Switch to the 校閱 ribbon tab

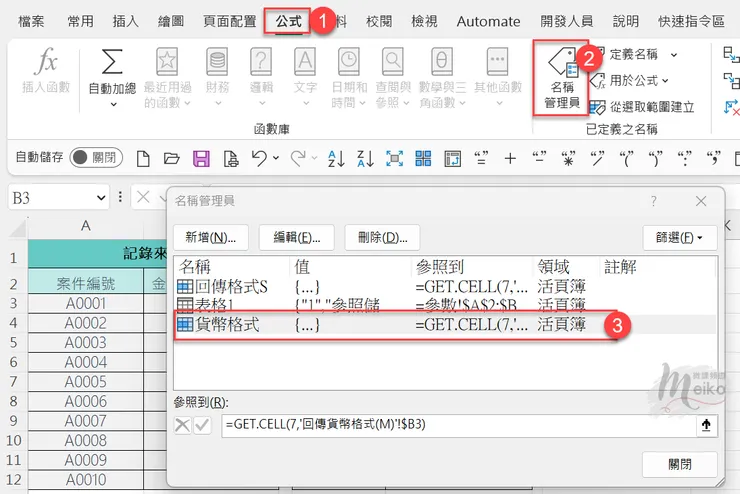point(378,21)
